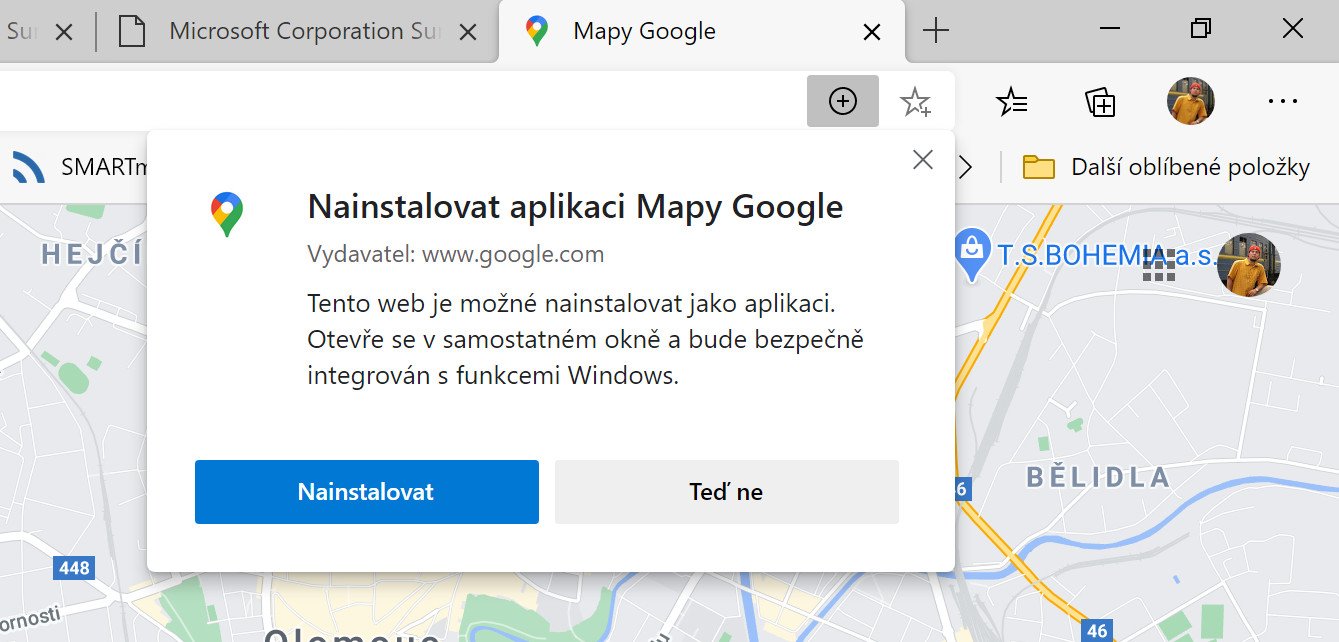Click the install app plus icon in address bar

point(843,101)
